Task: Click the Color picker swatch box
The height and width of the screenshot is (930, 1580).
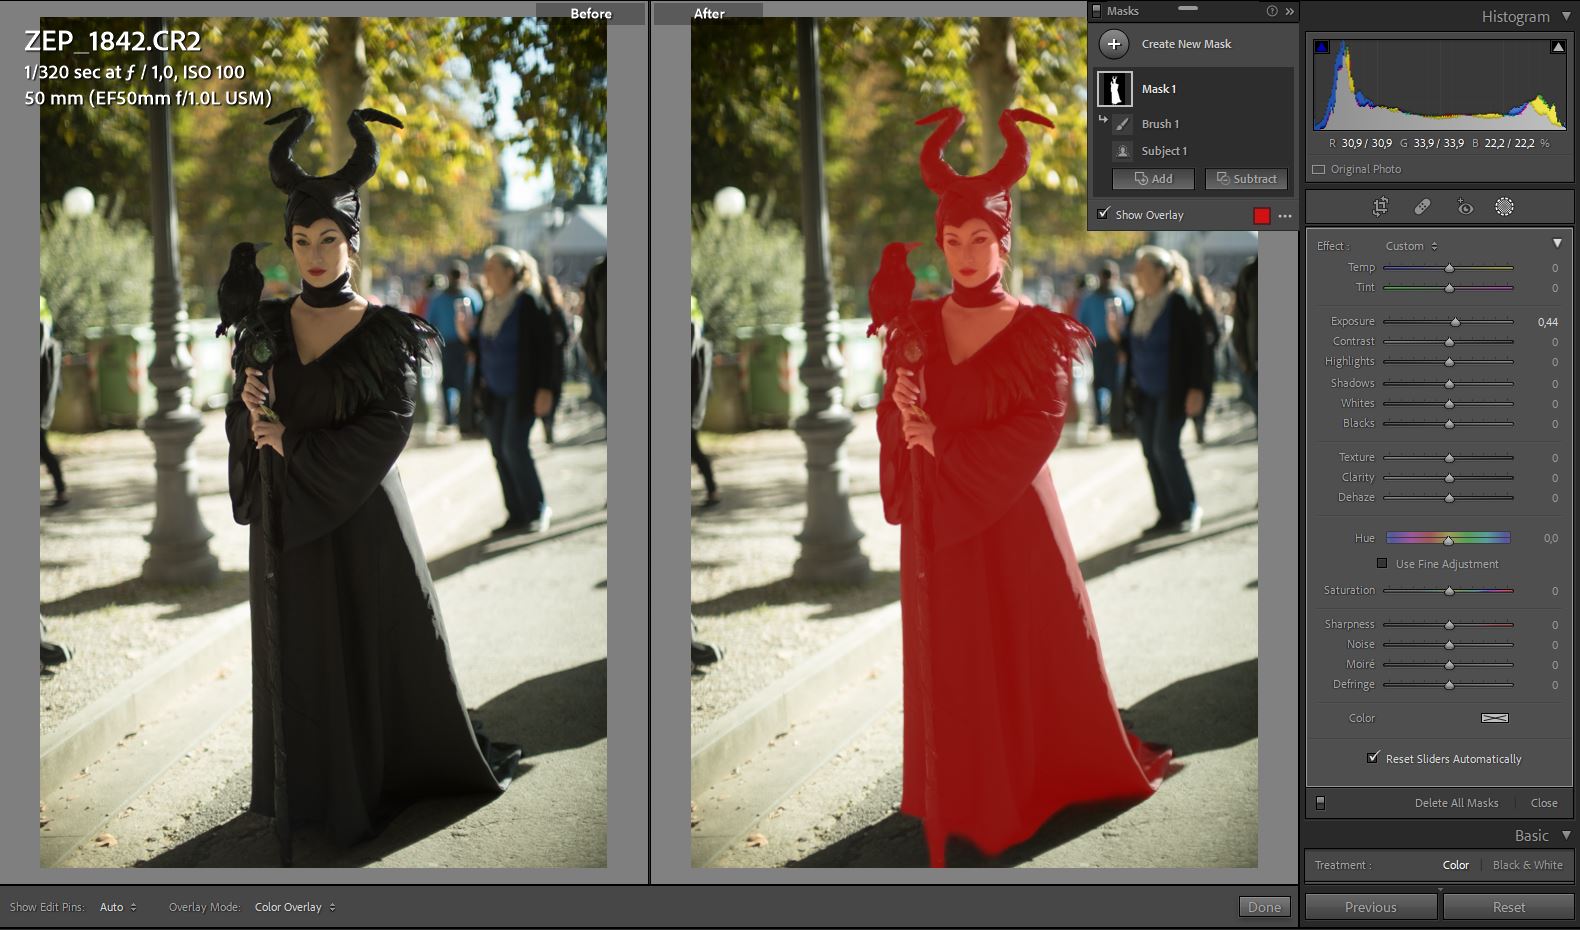Action: click(1494, 718)
